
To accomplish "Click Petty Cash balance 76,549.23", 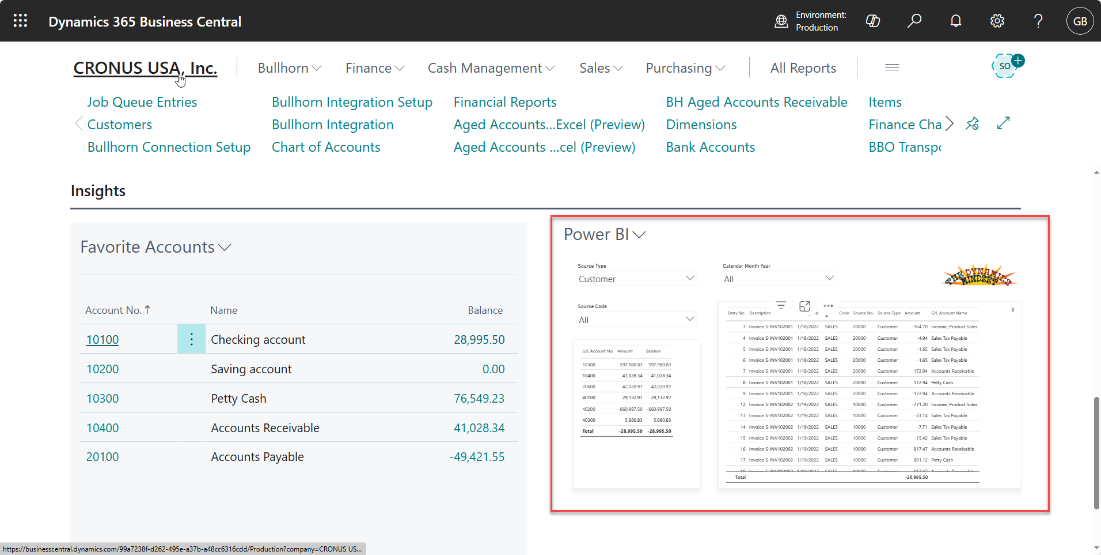I will point(479,398).
